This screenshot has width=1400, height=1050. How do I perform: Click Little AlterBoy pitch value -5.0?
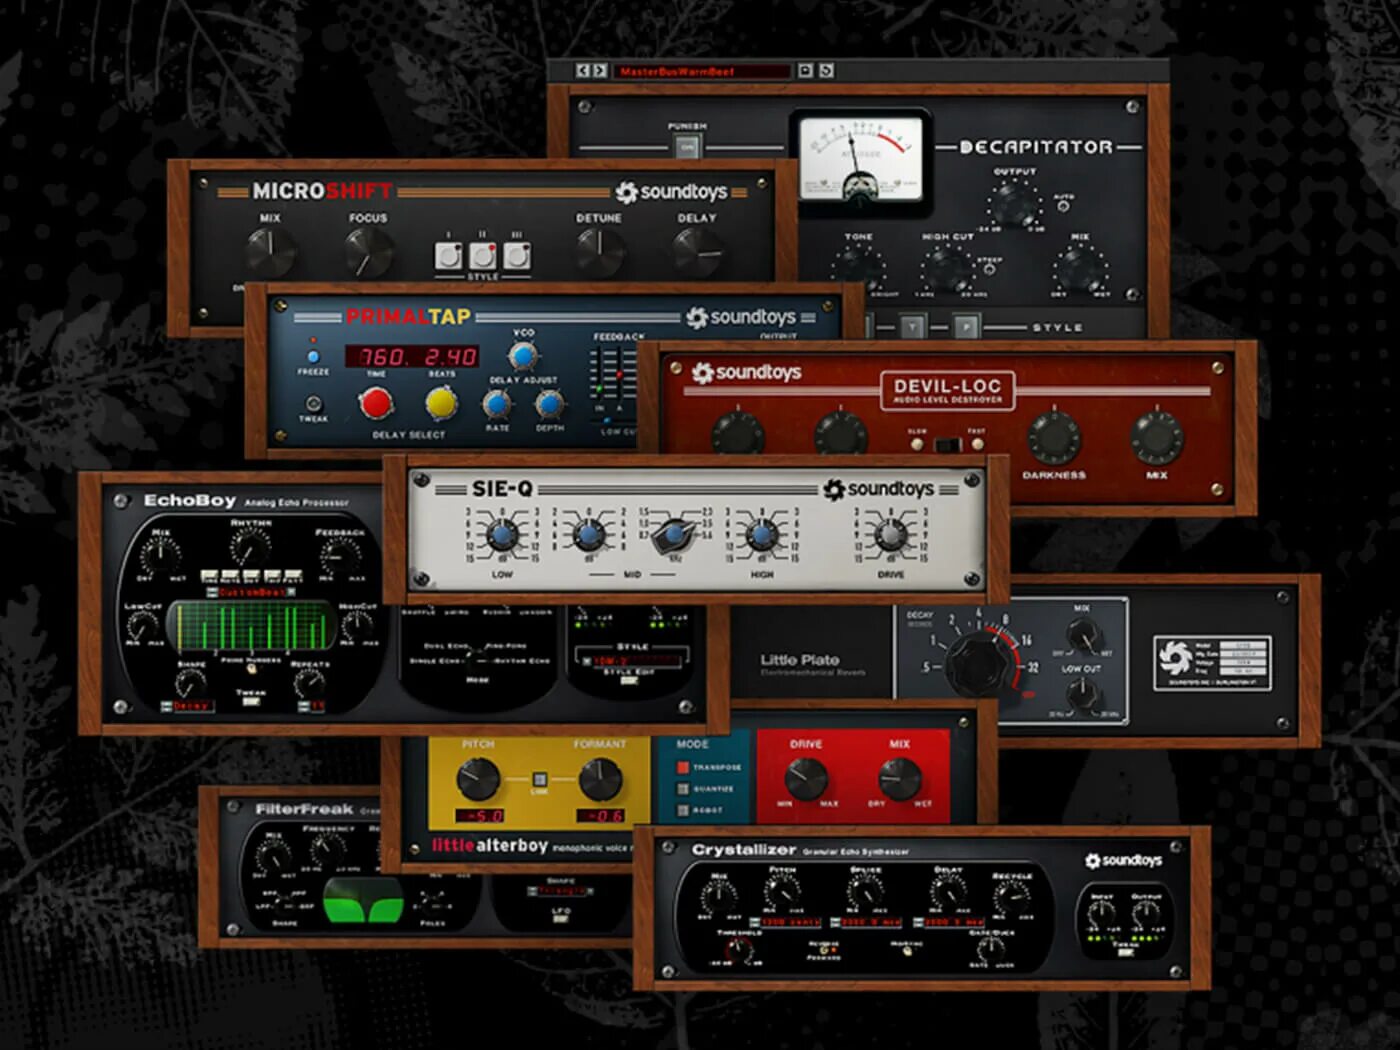[480, 816]
